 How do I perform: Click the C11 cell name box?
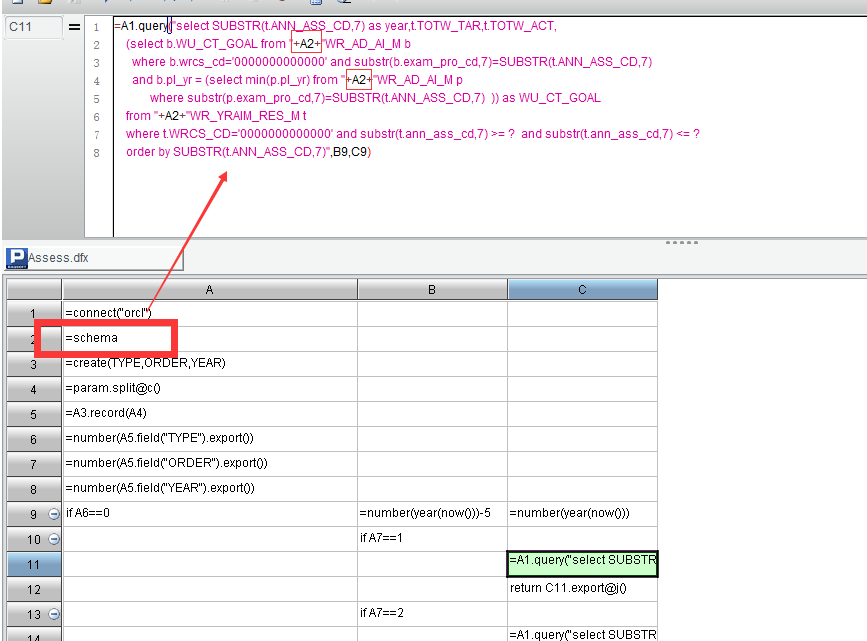[x=33, y=27]
